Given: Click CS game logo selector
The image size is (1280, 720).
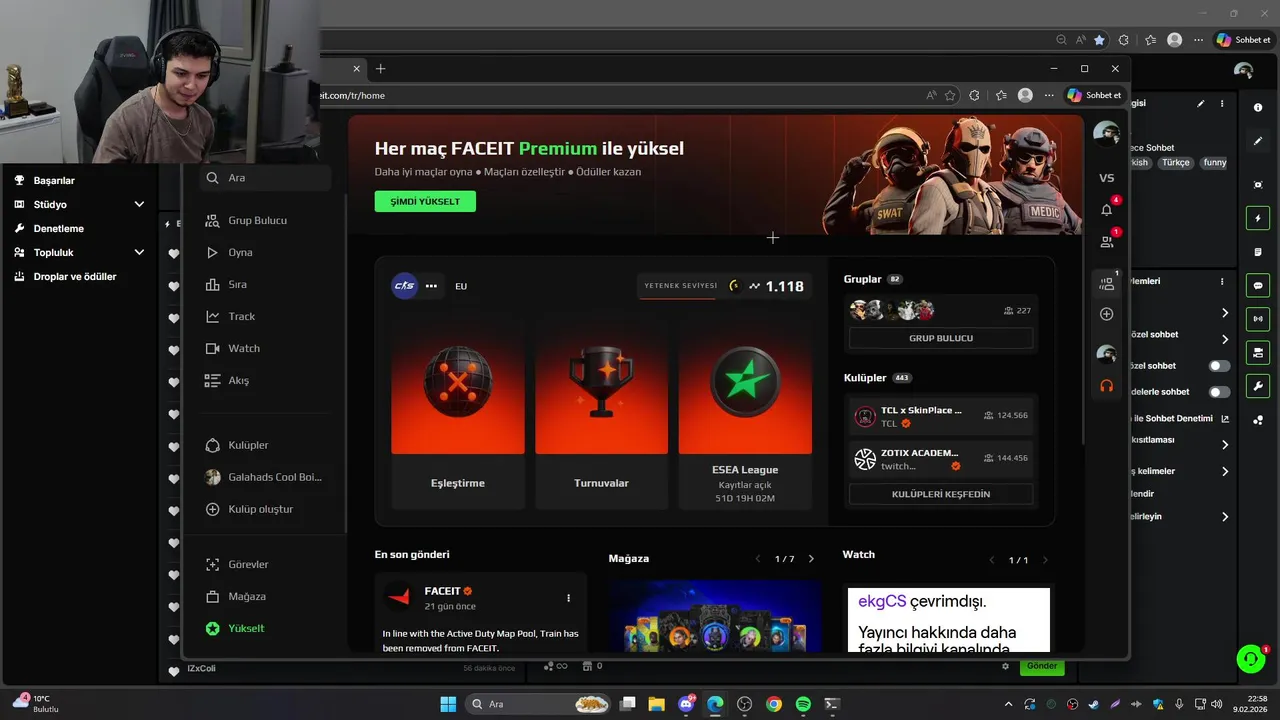Looking at the screenshot, I should (x=404, y=286).
